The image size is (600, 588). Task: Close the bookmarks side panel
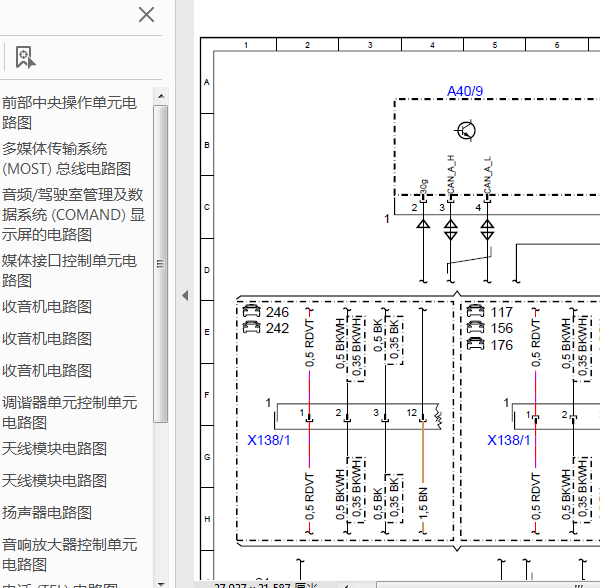[146, 15]
